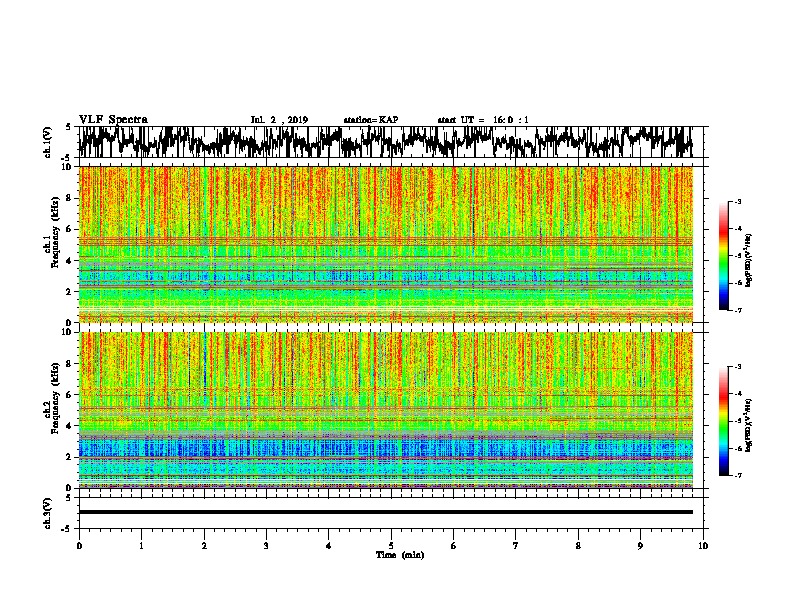Click the 8 minute tick label
The height and width of the screenshot is (612, 792).
(x=578, y=546)
